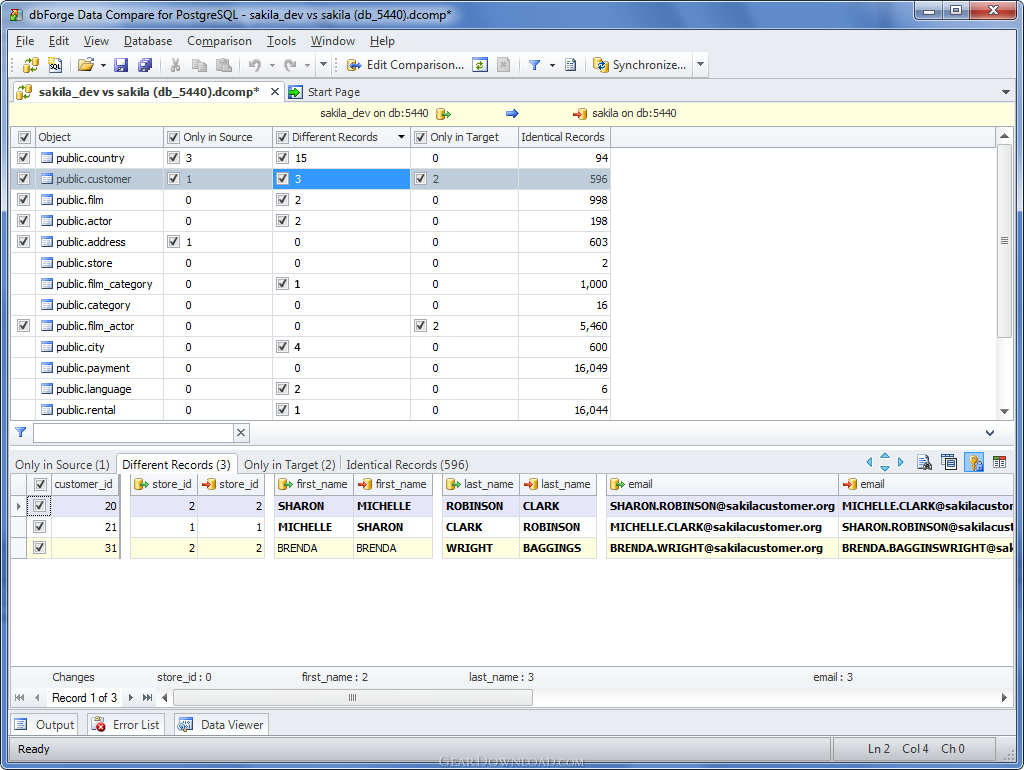Click the Synchronize button

pos(639,65)
